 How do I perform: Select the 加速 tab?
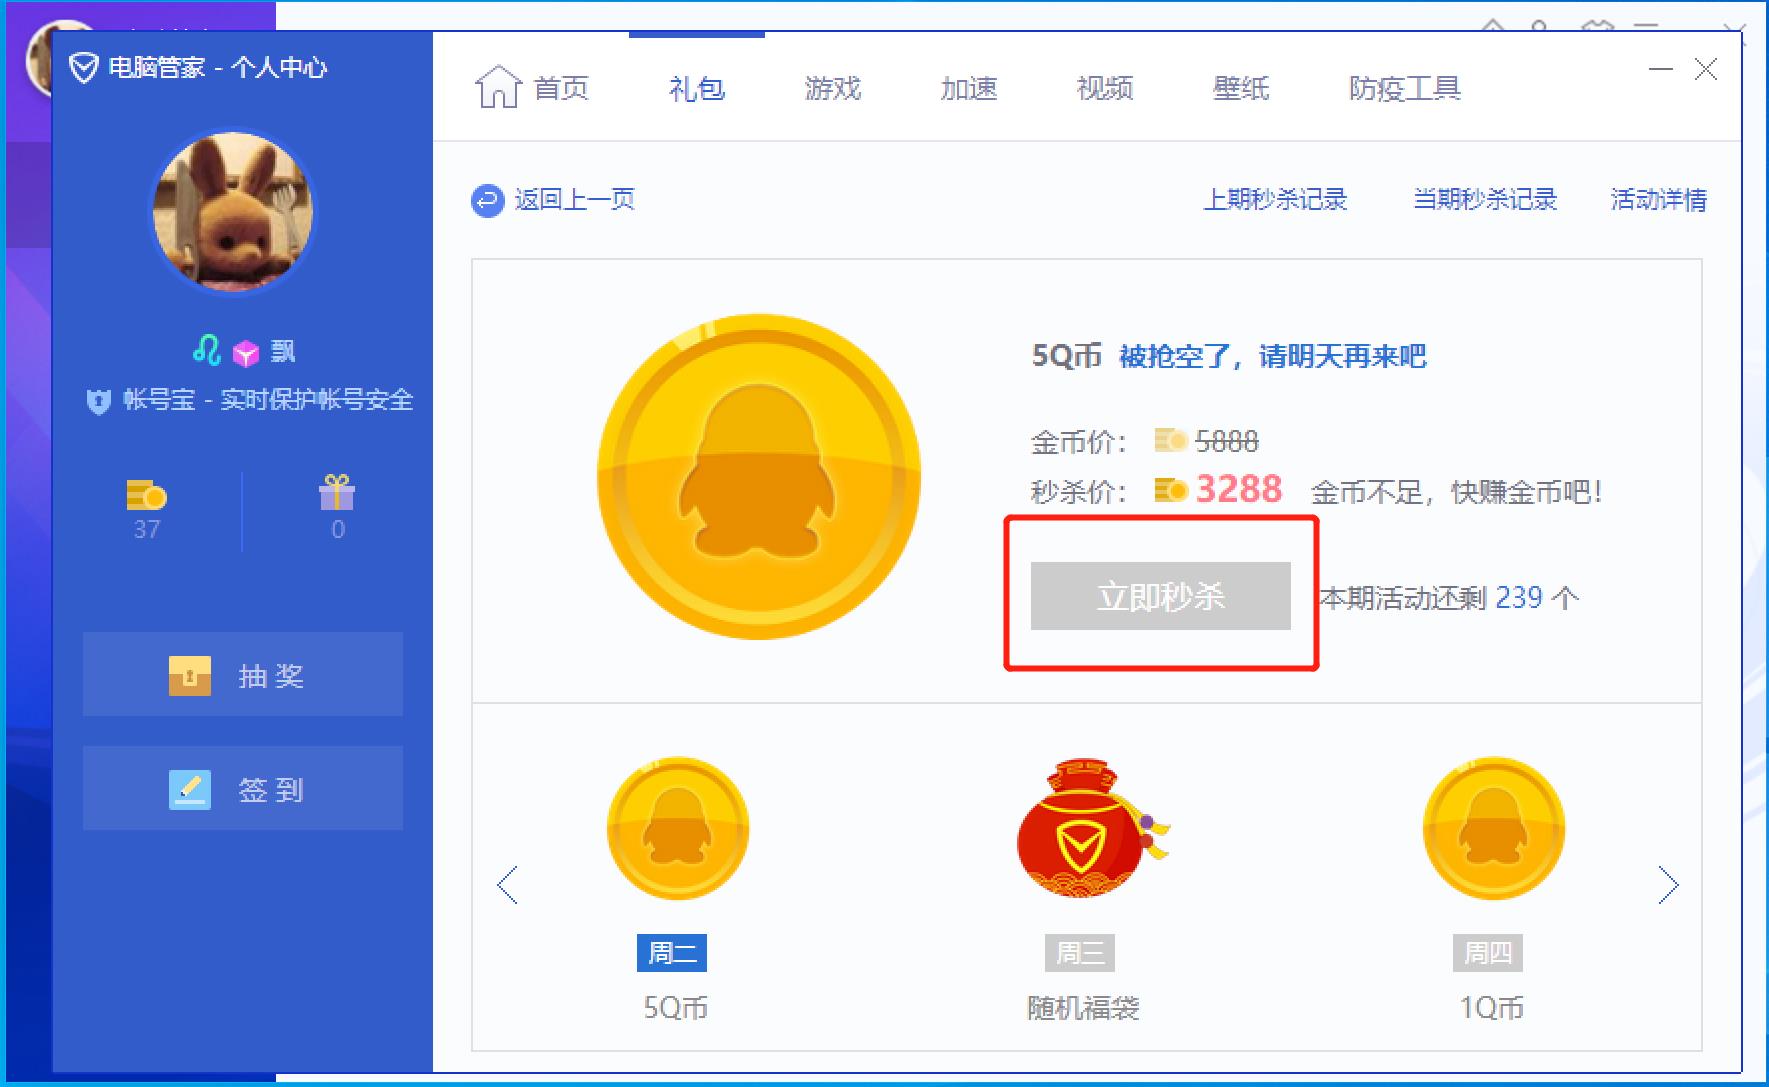(x=969, y=89)
